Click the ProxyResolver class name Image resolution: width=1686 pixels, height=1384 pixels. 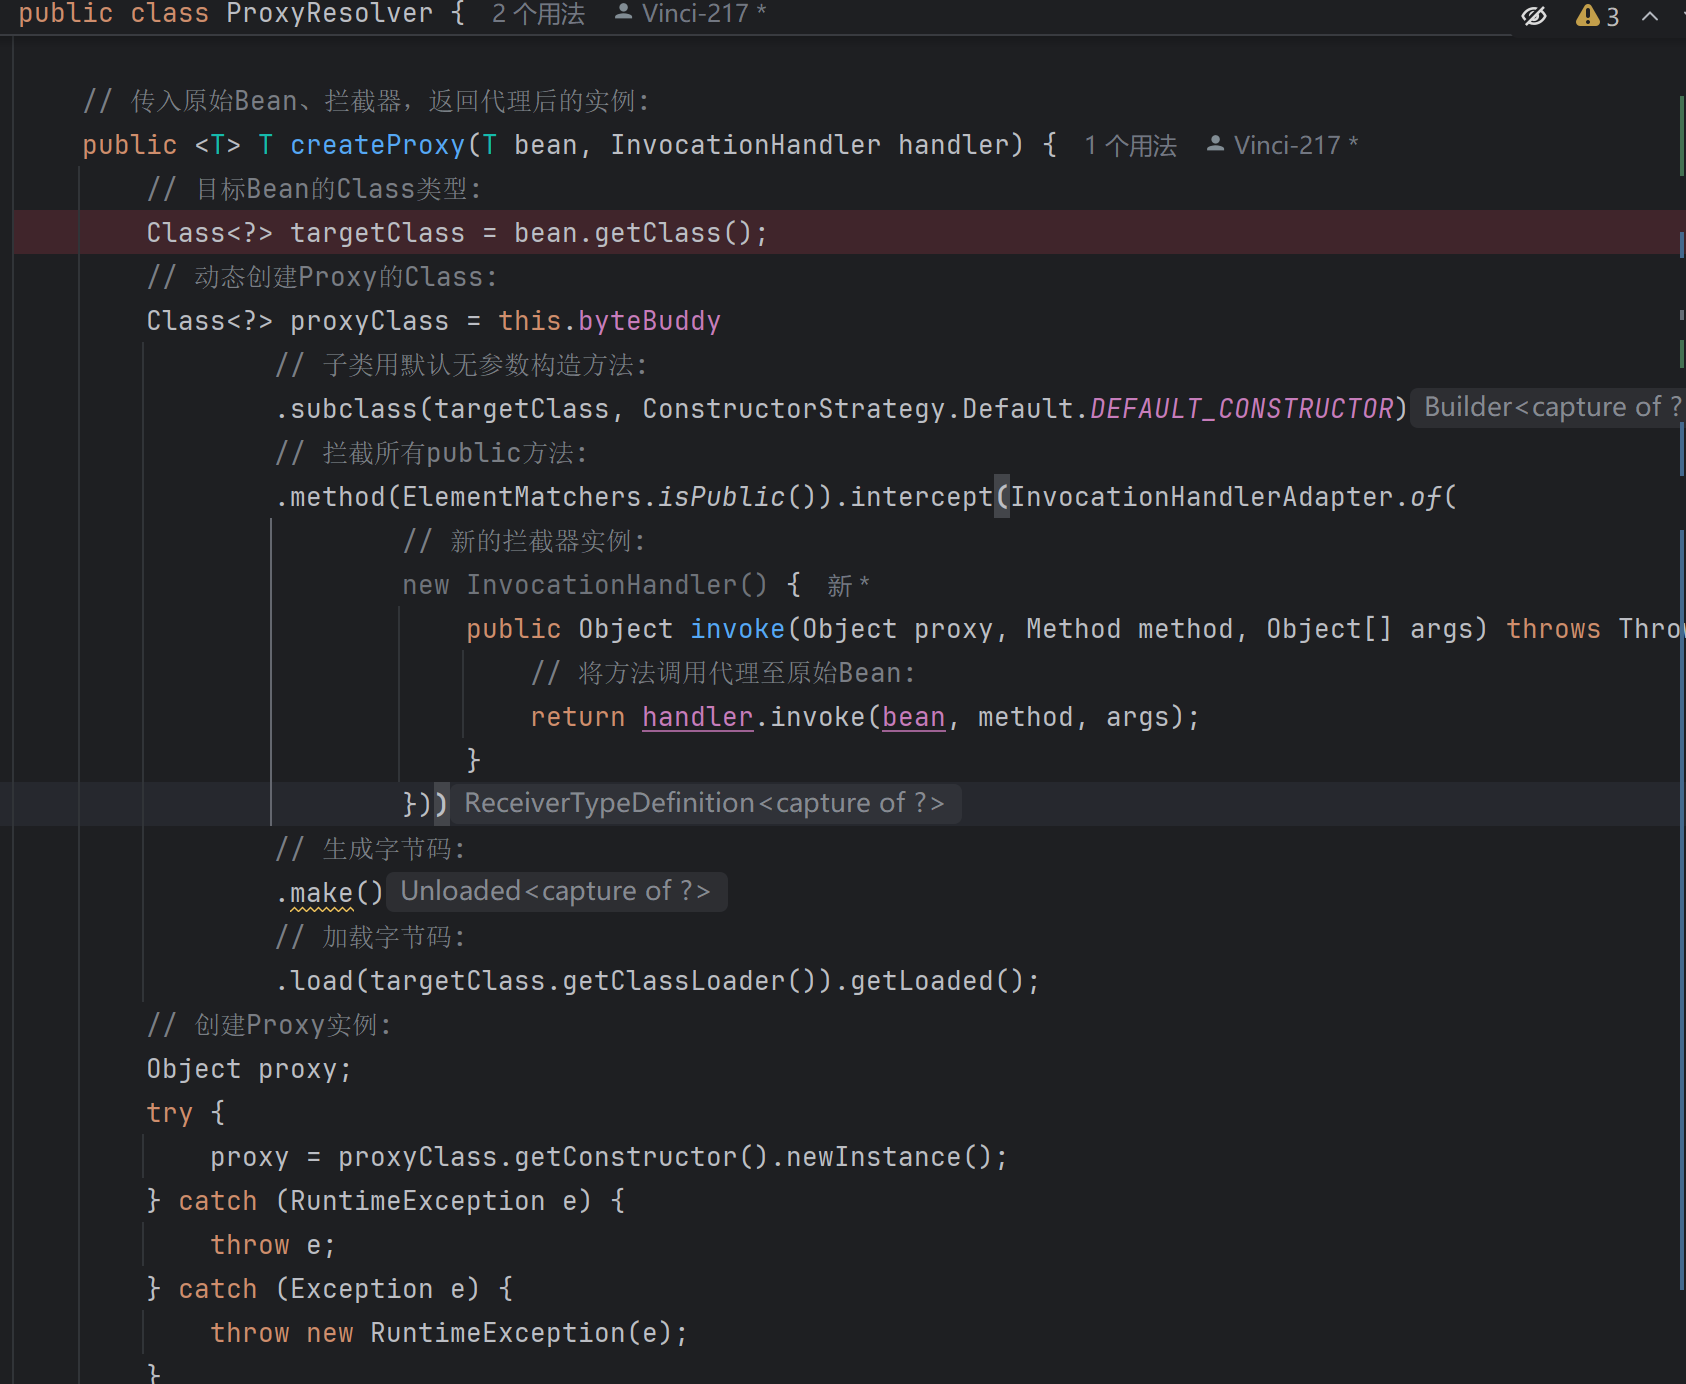[x=330, y=14]
